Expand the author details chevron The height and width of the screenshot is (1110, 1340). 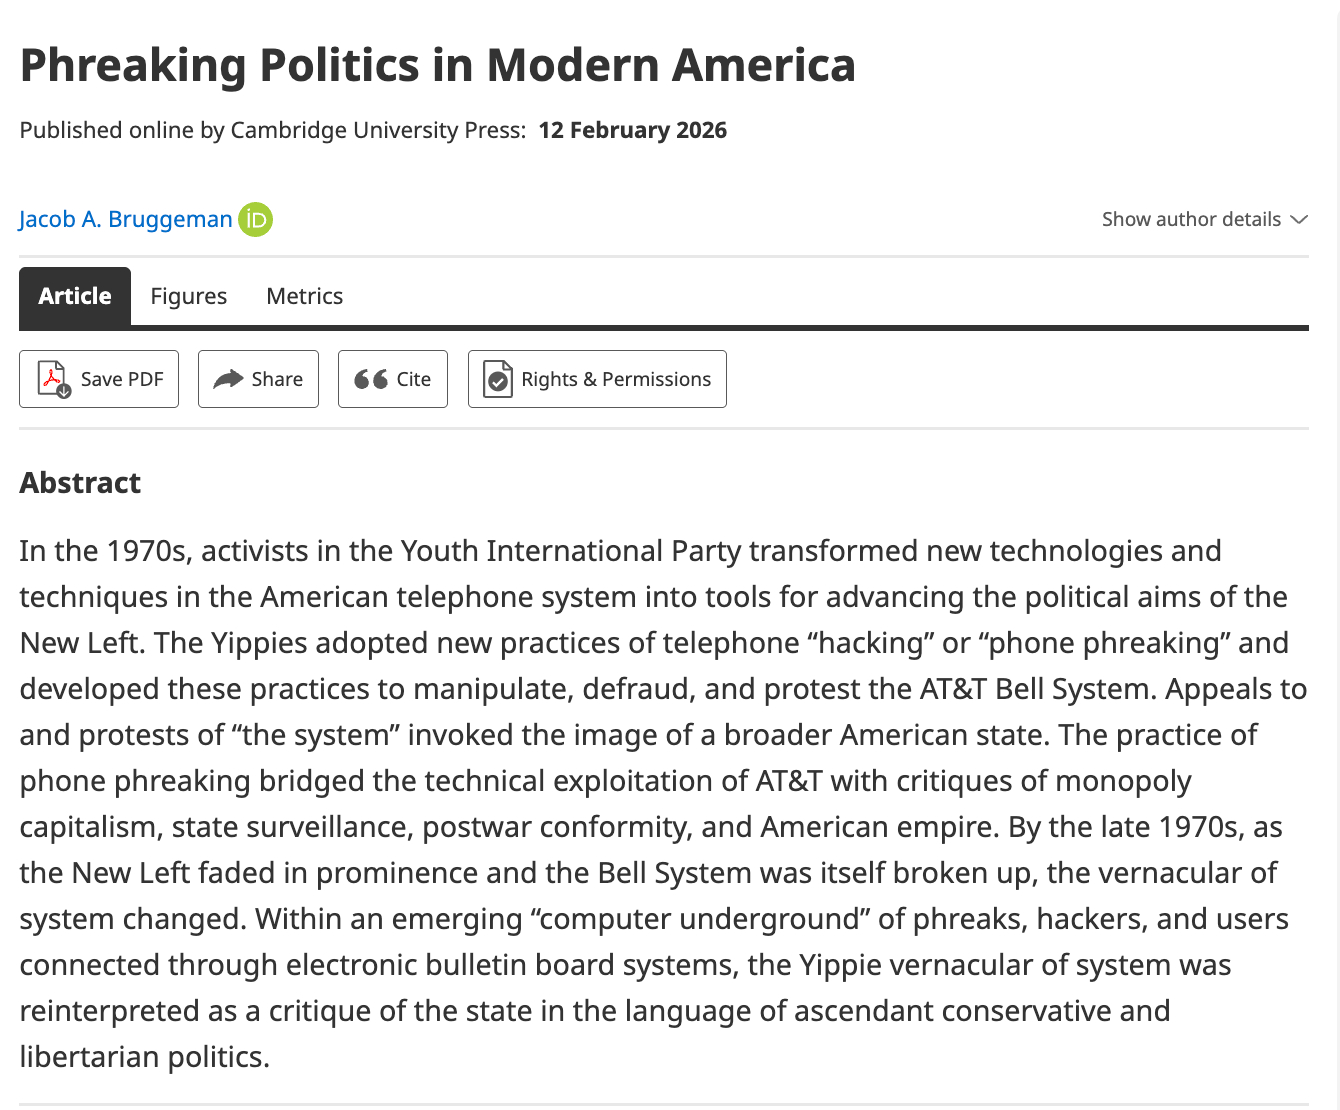click(1299, 219)
